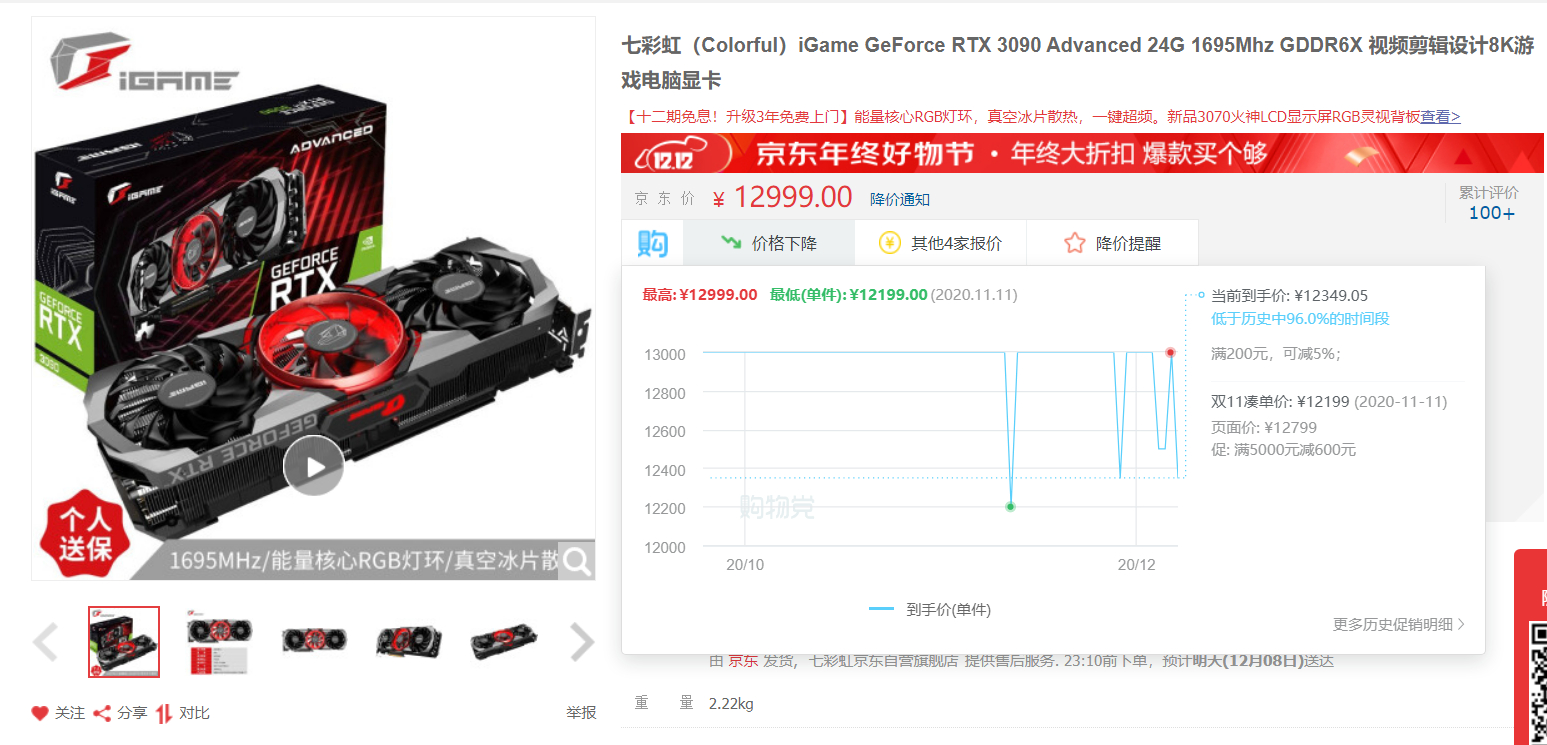
Task: Click the 满200元，可减5% promotion text
Action: pyautogui.click(x=1276, y=353)
